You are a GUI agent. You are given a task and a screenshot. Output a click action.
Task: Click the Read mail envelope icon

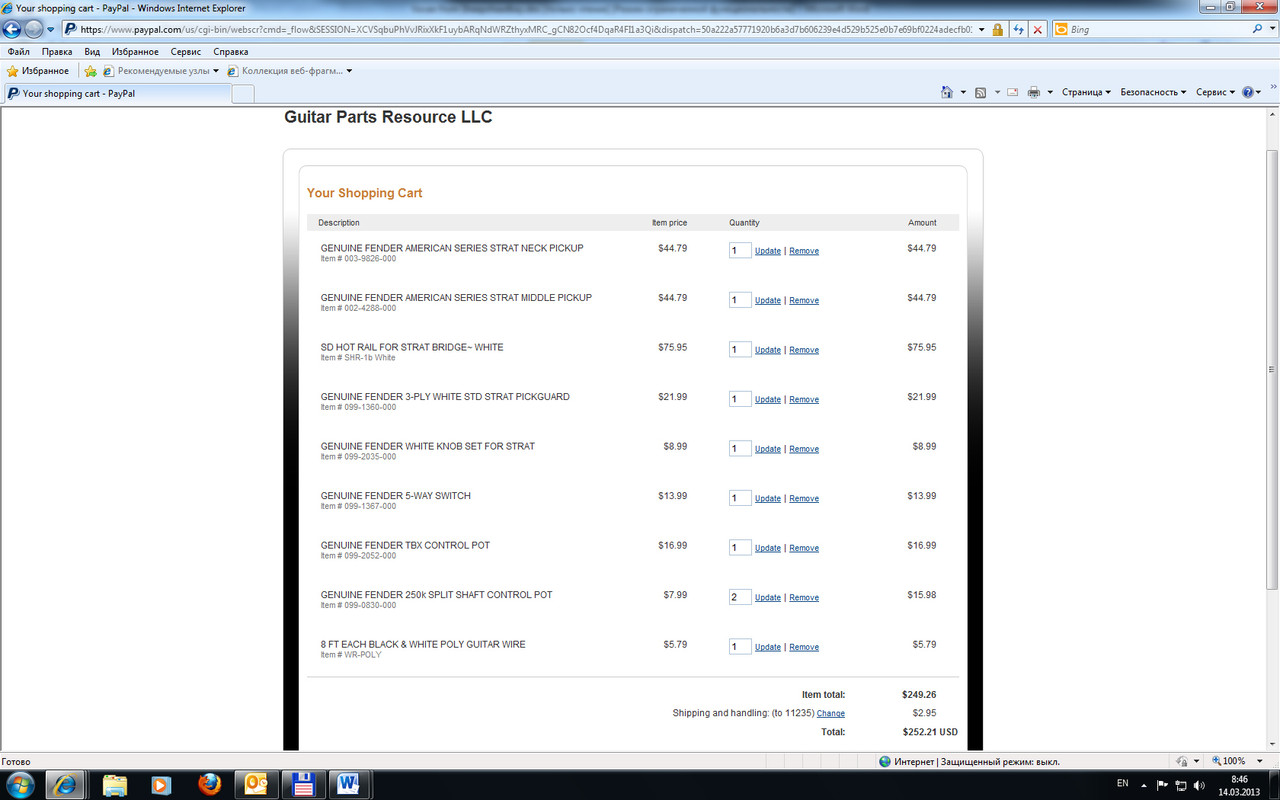[1012, 92]
